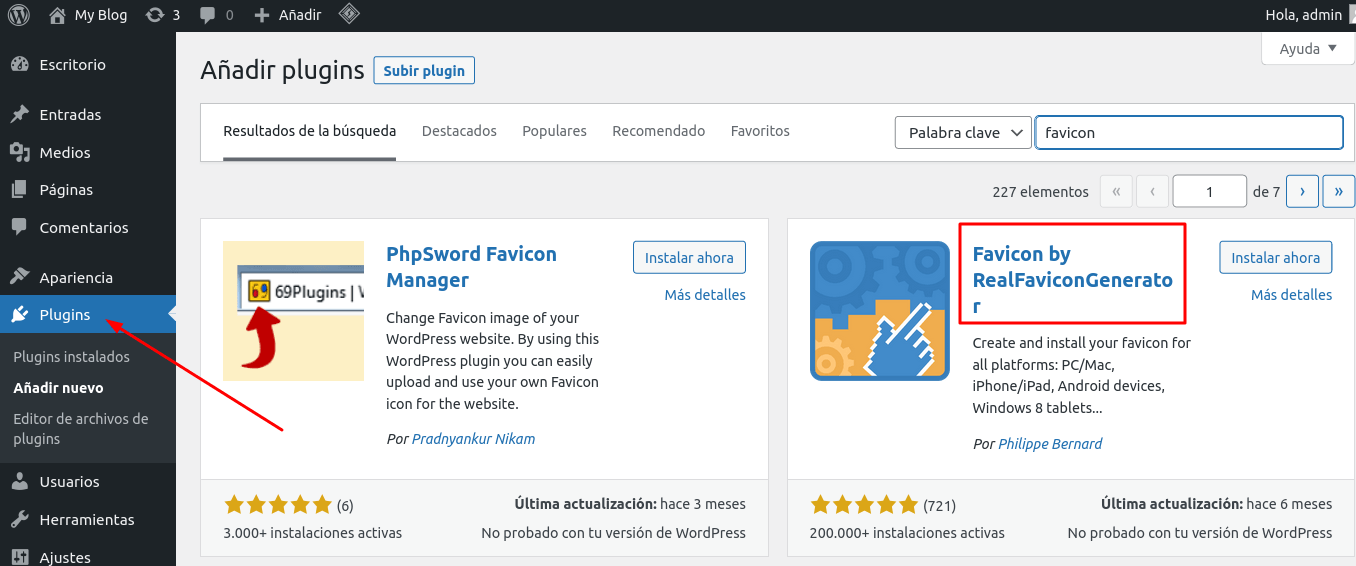Click the favicon search input field
1356x566 pixels.
tap(1189, 132)
